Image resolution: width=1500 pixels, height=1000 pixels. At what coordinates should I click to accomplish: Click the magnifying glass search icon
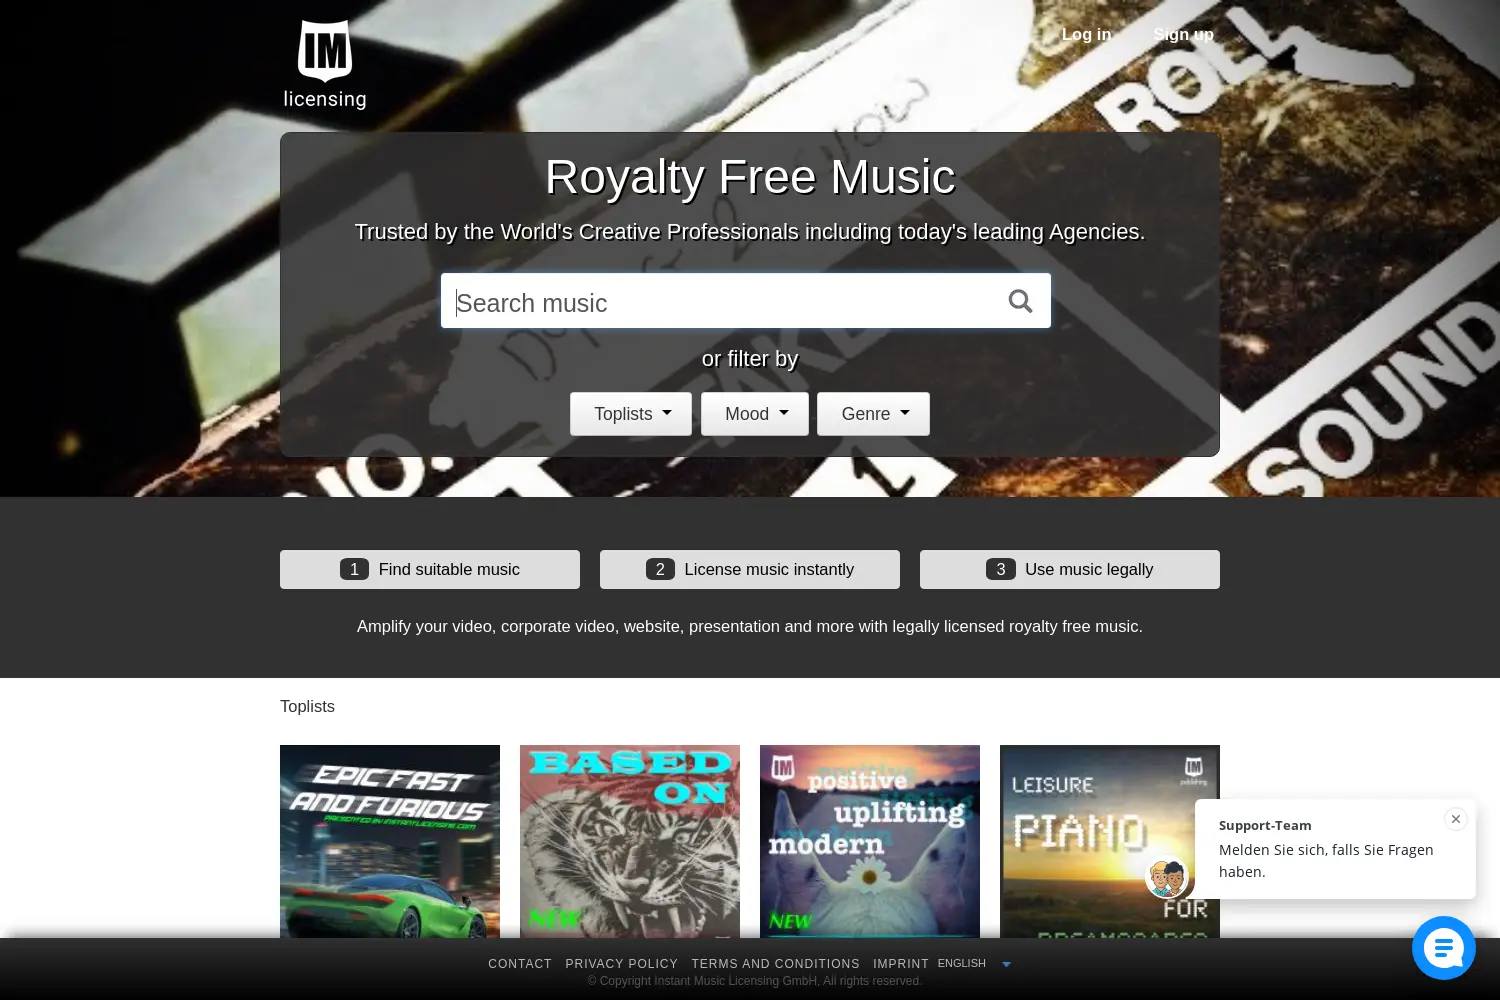coord(1020,301)
